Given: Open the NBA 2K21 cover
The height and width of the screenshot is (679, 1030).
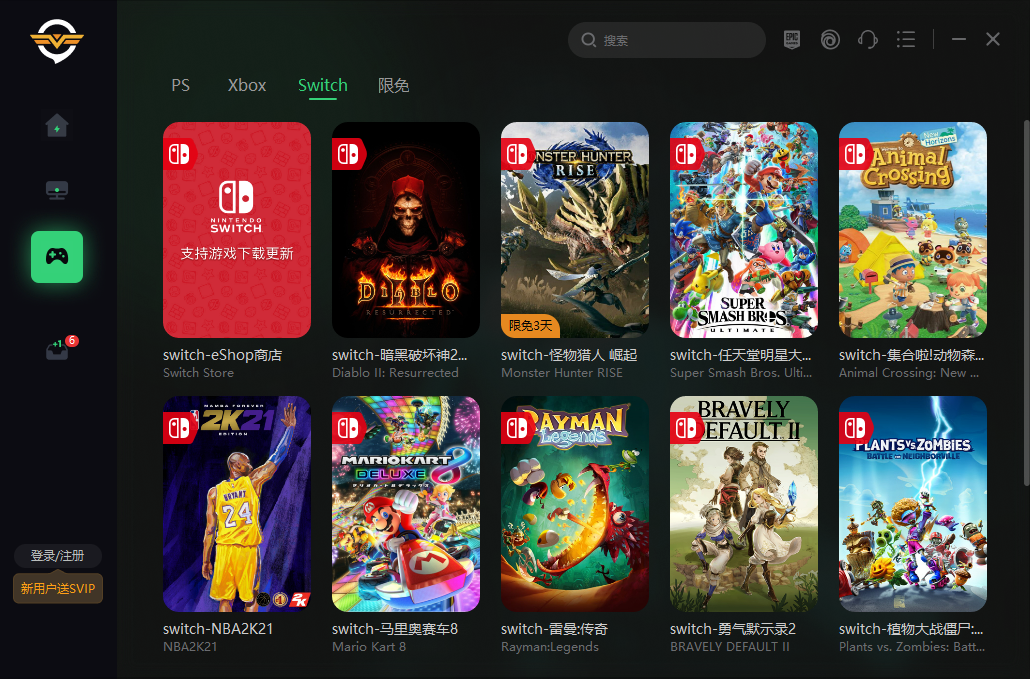Looking at the screenshot, I should (x=237, y=504).
